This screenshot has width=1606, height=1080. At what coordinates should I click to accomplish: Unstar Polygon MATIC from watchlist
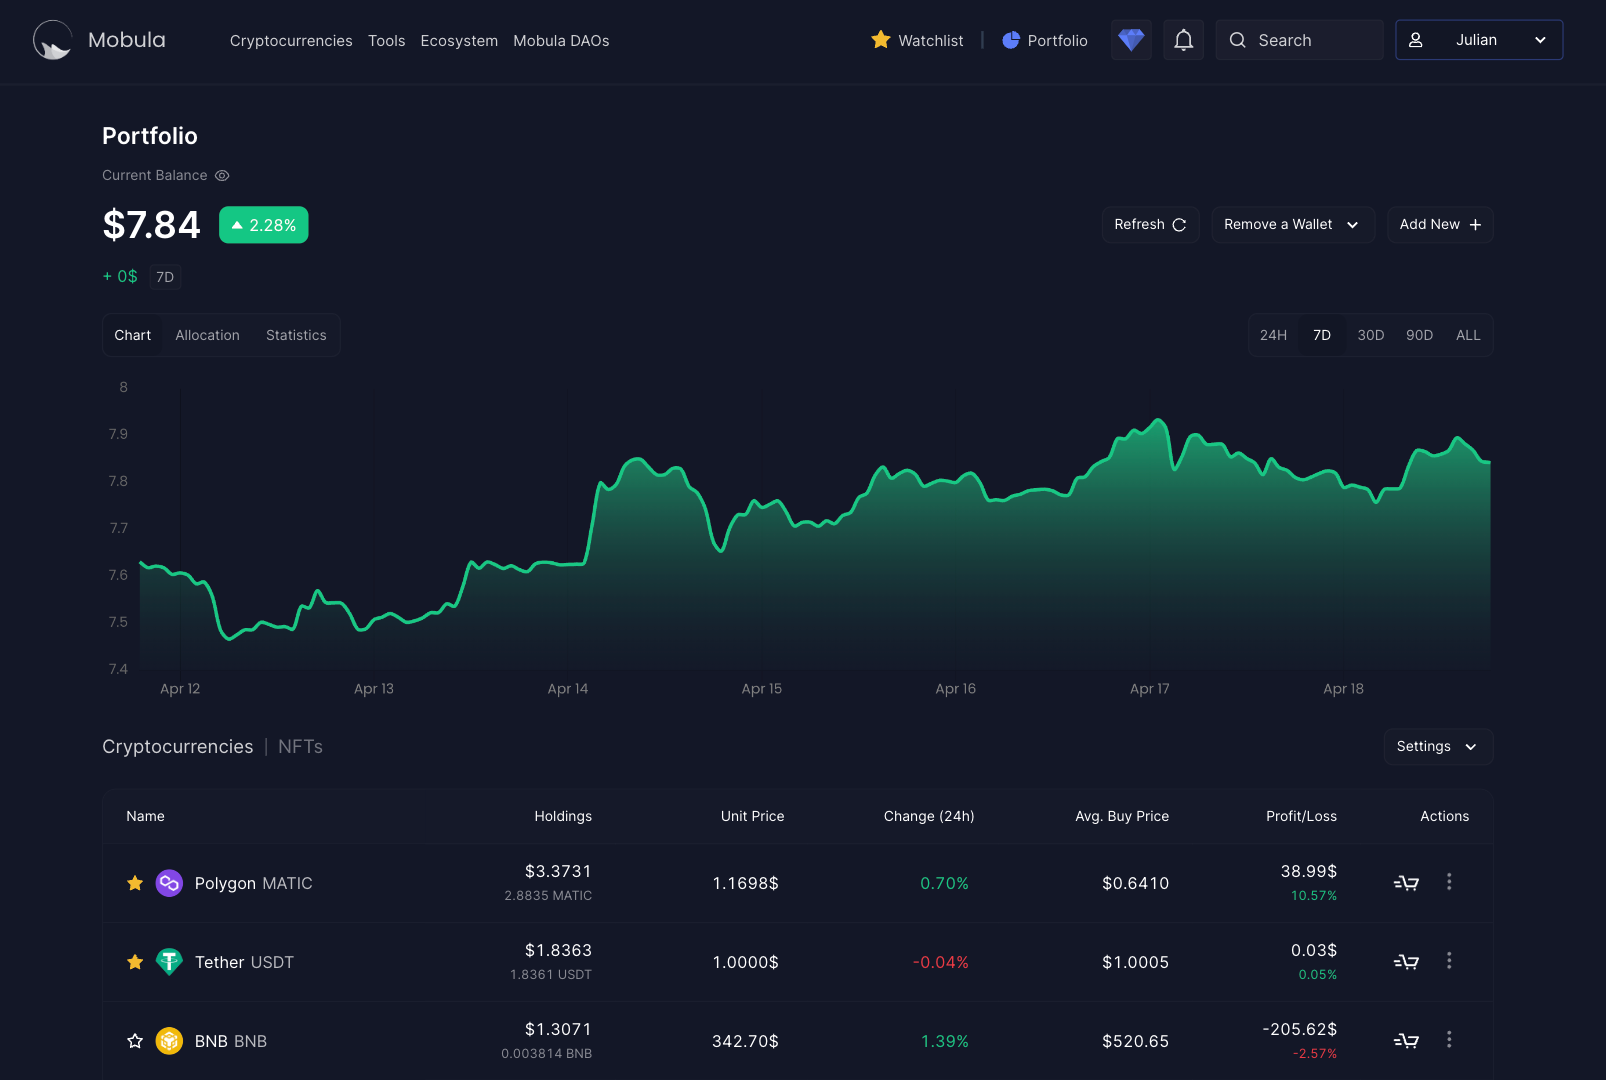pyautogui.click(x=135, y=883)
